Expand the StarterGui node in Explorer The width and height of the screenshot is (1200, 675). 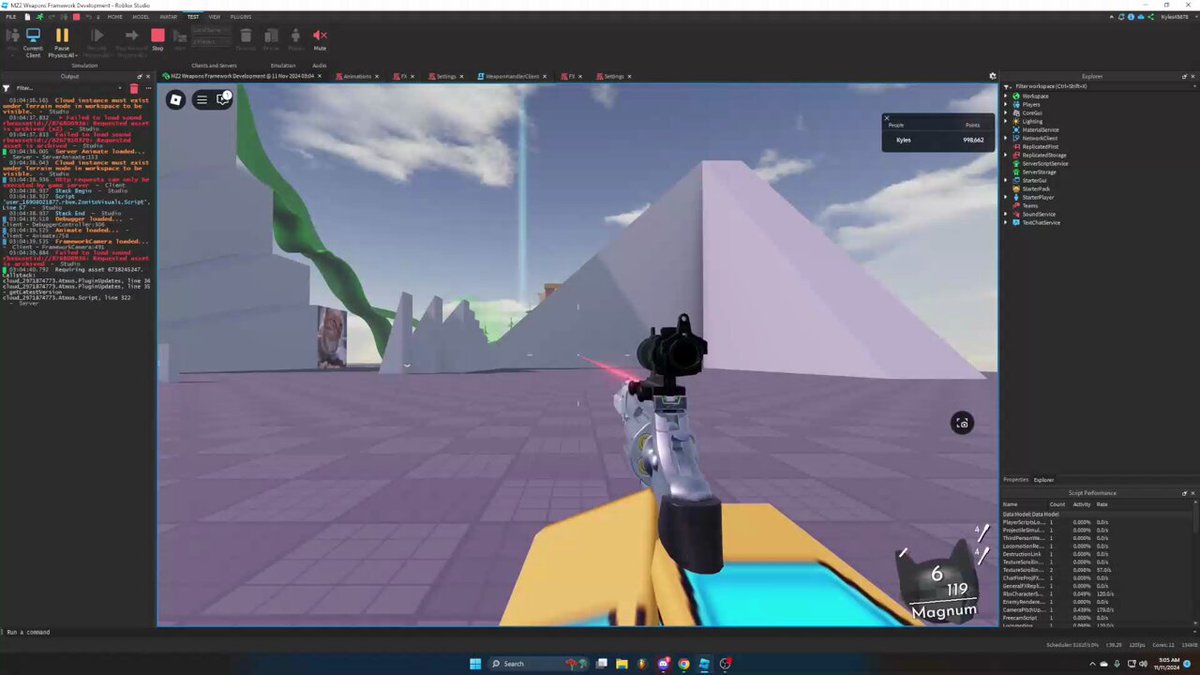tap(1007, 180)
